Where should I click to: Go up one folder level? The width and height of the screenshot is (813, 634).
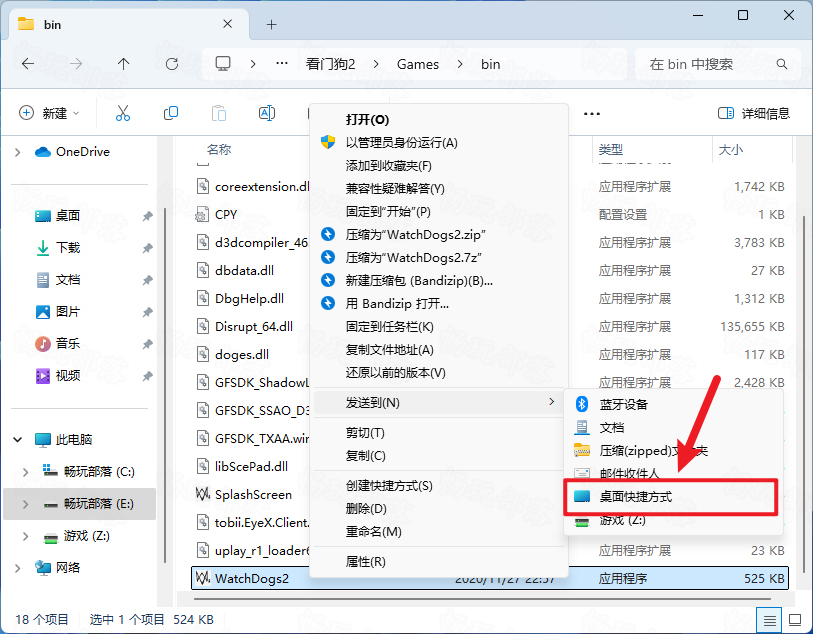[x=123, y=64]
